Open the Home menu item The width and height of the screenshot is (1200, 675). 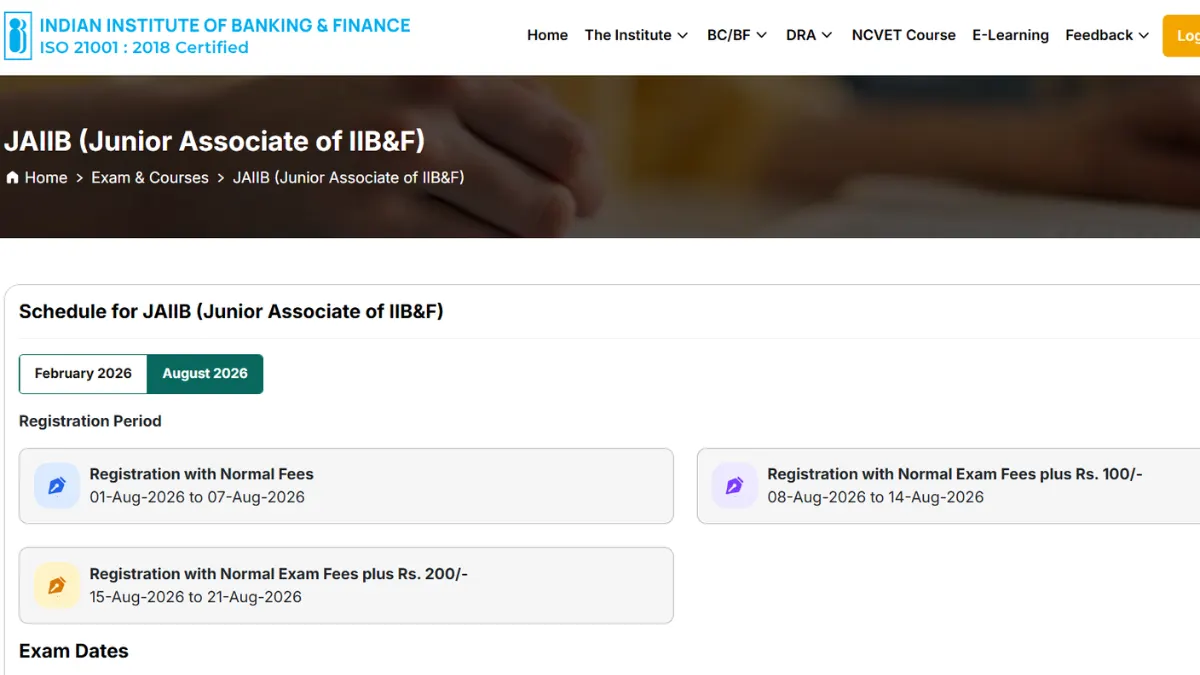(547, 35)
